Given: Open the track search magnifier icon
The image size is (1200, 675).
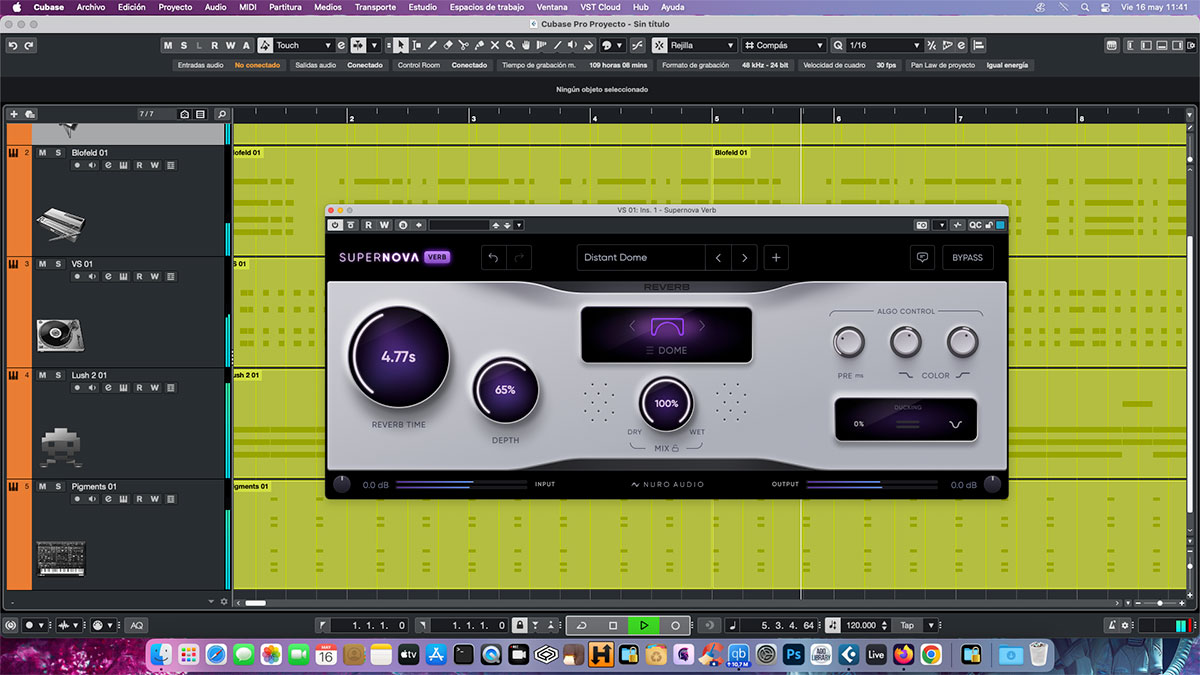Looking at the screenshot, I should (221, 114).
